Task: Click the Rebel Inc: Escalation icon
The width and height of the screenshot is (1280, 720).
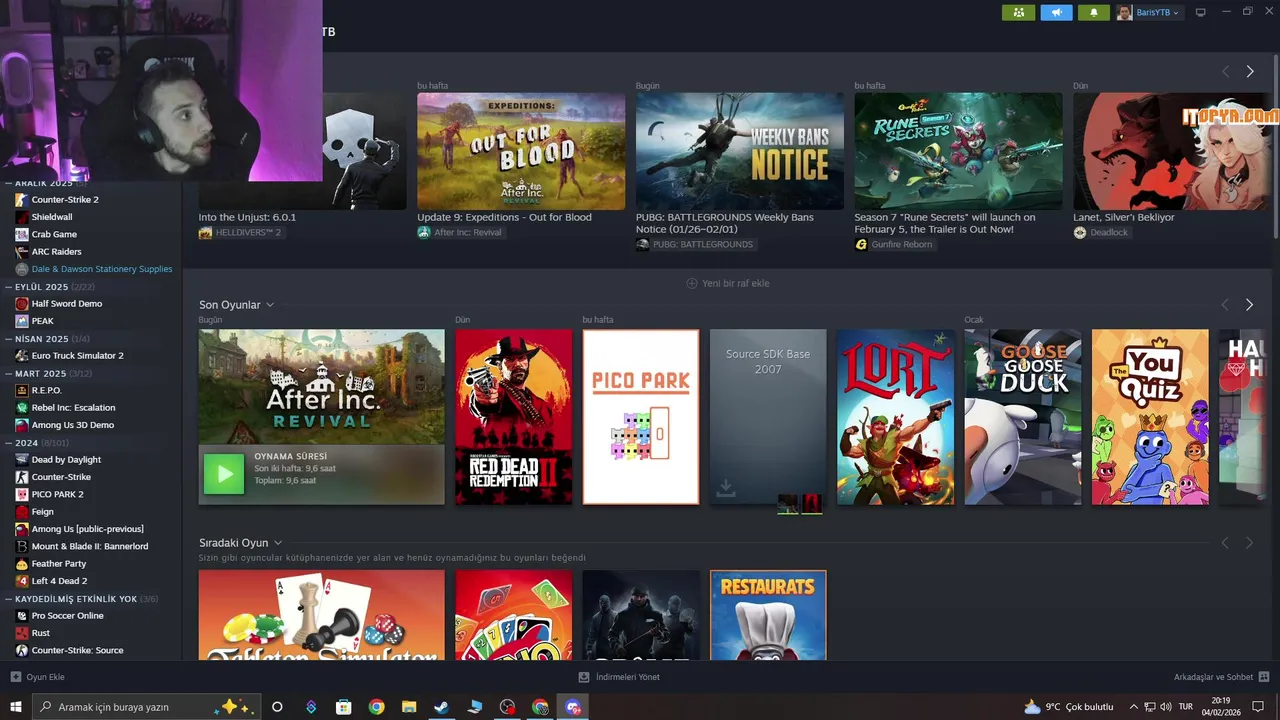Action: (x=22, y=408)
